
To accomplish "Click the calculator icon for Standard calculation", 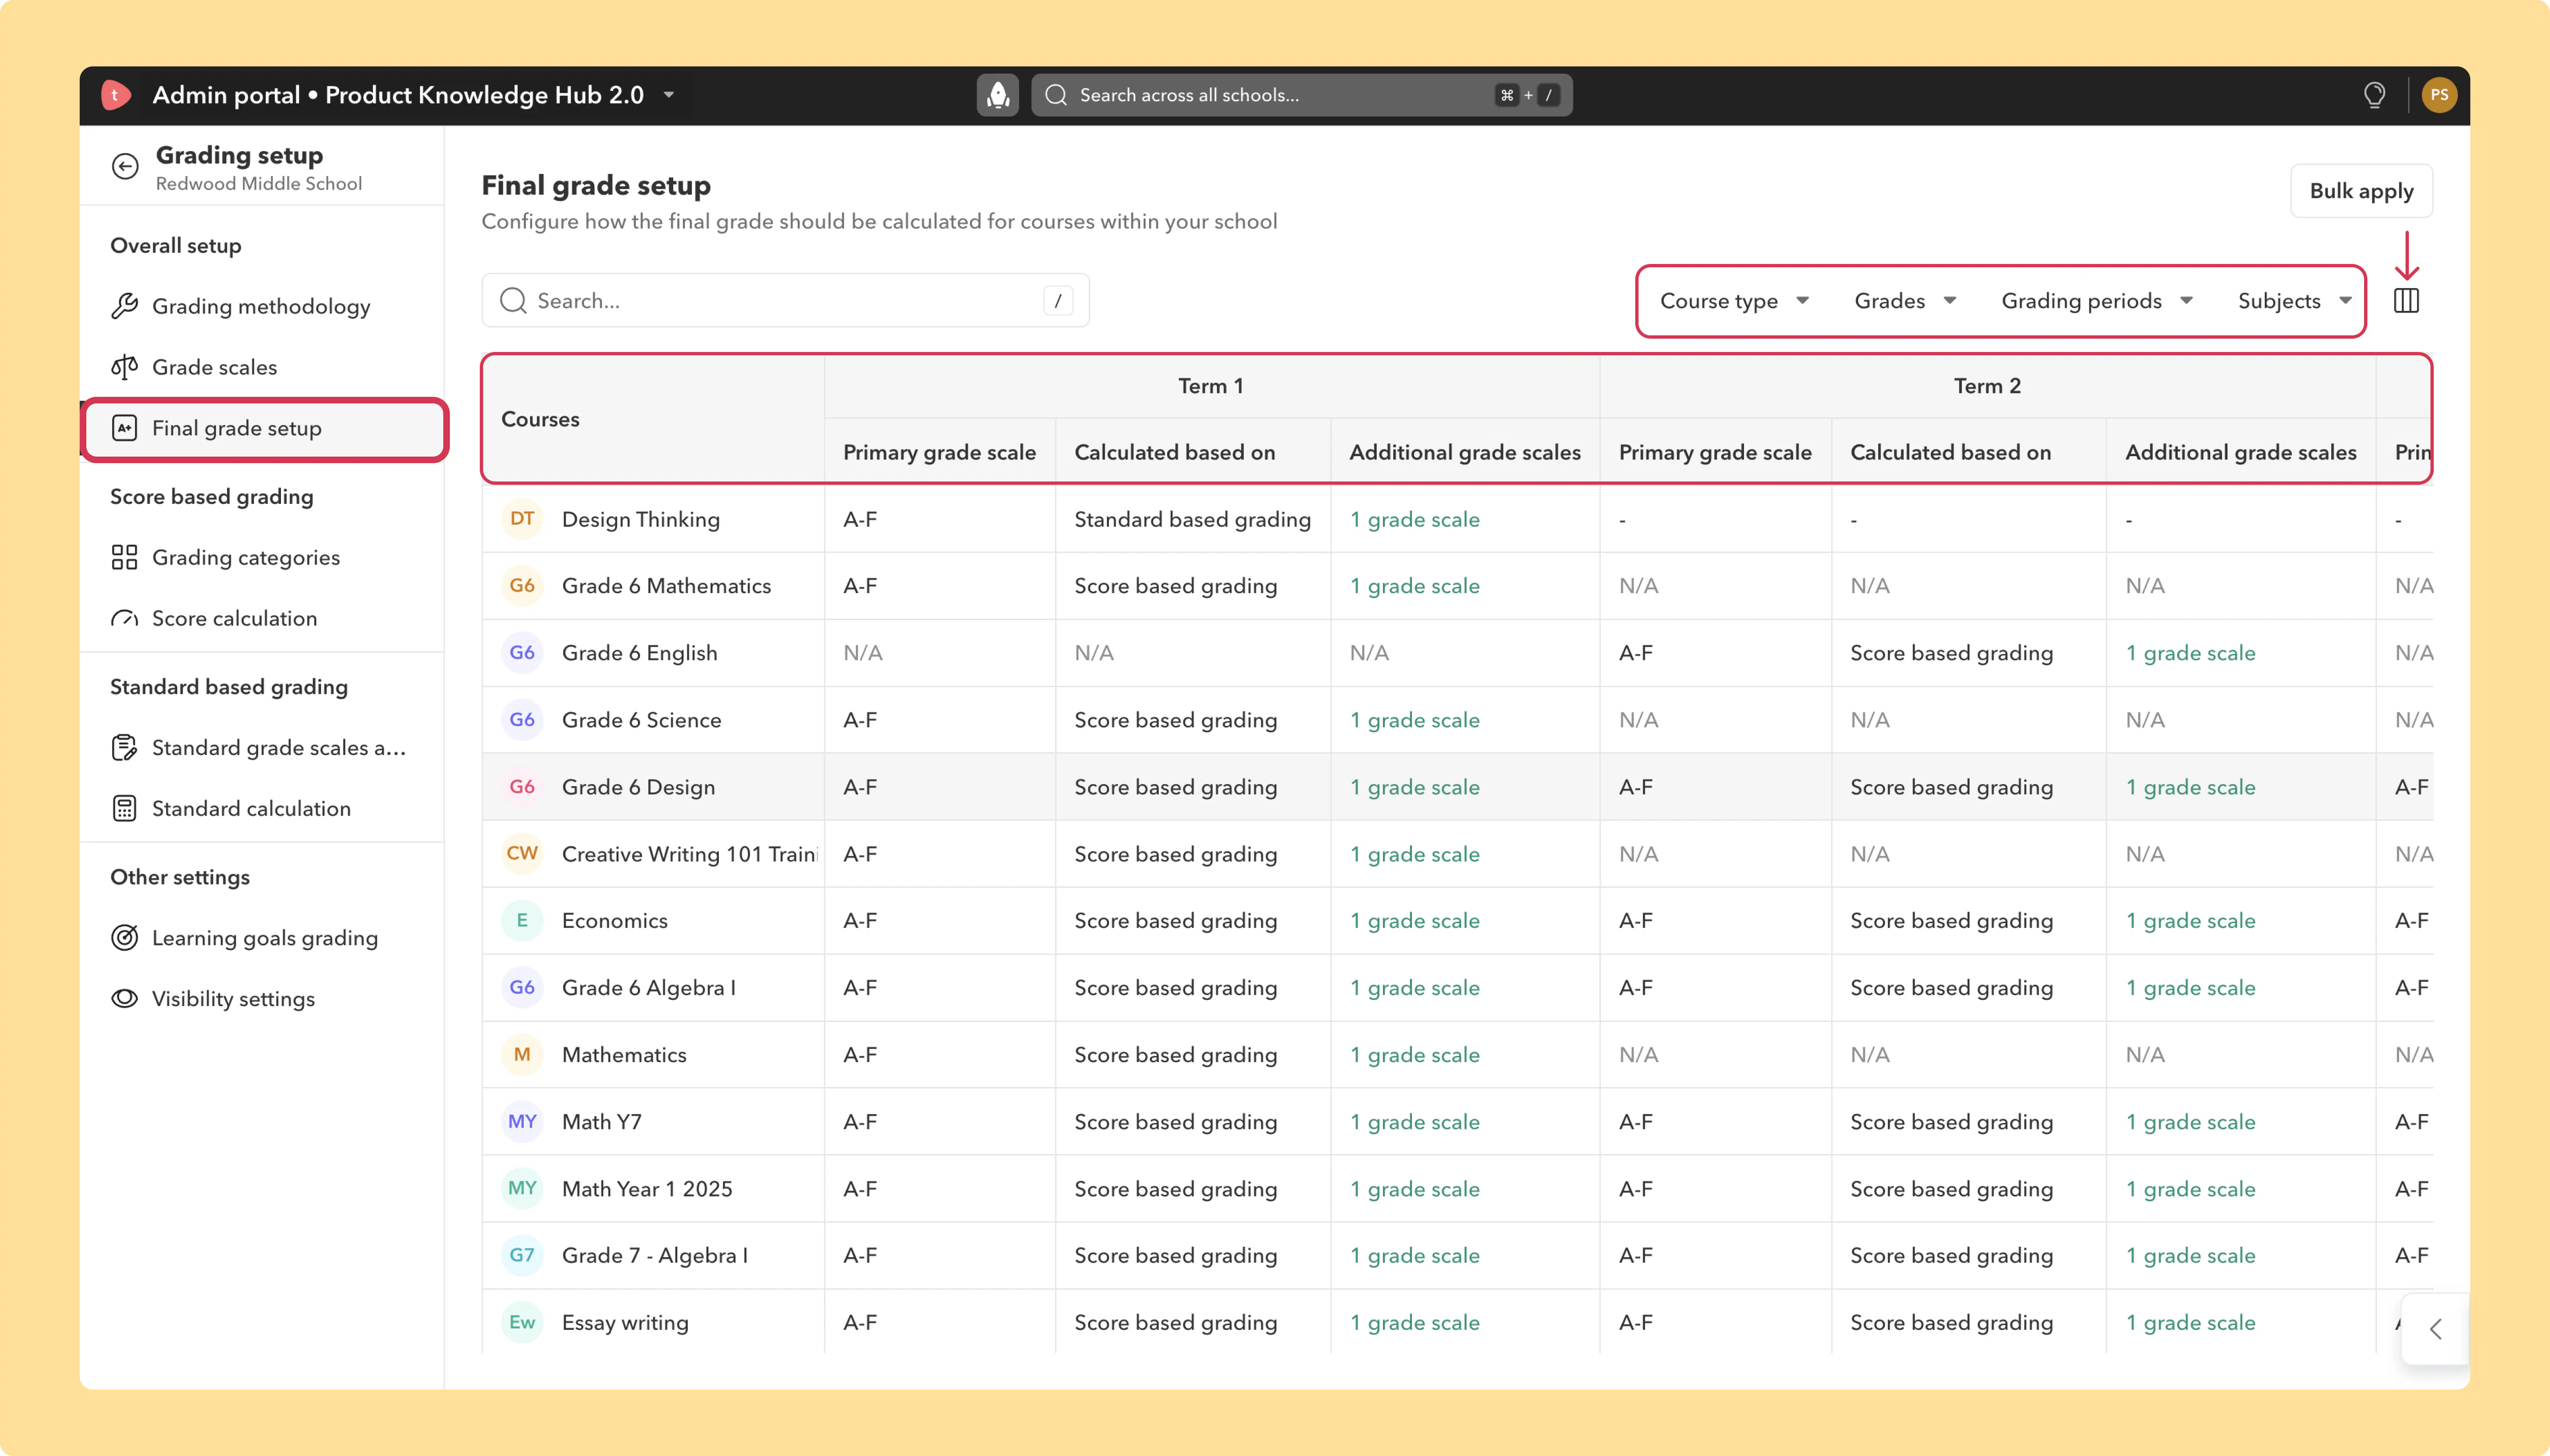I will [x=124, y=808].
